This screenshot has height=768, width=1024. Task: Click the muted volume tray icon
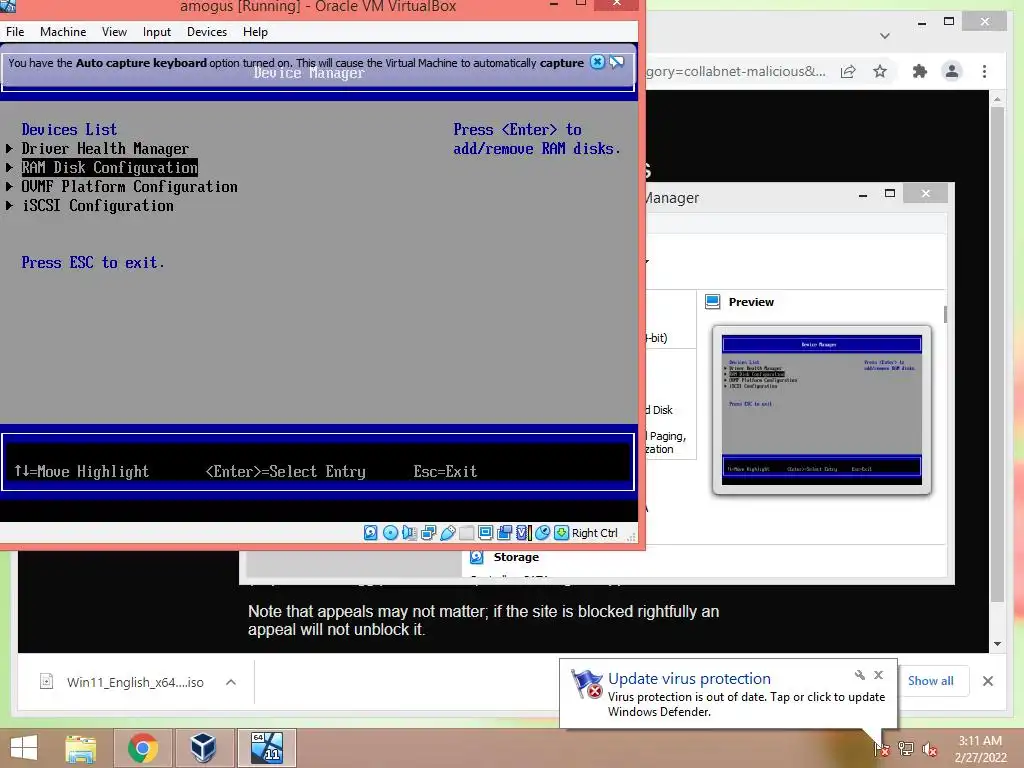click(929, 748)
